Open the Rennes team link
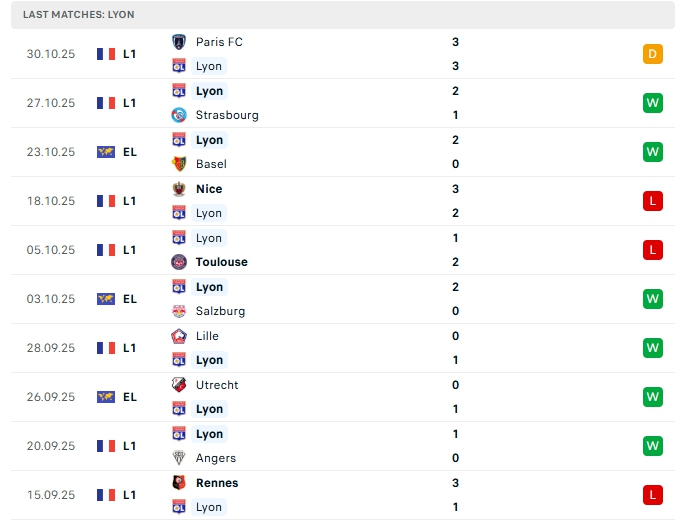The image size is (687, 521). pyautogui.click(x=217, y=483)
